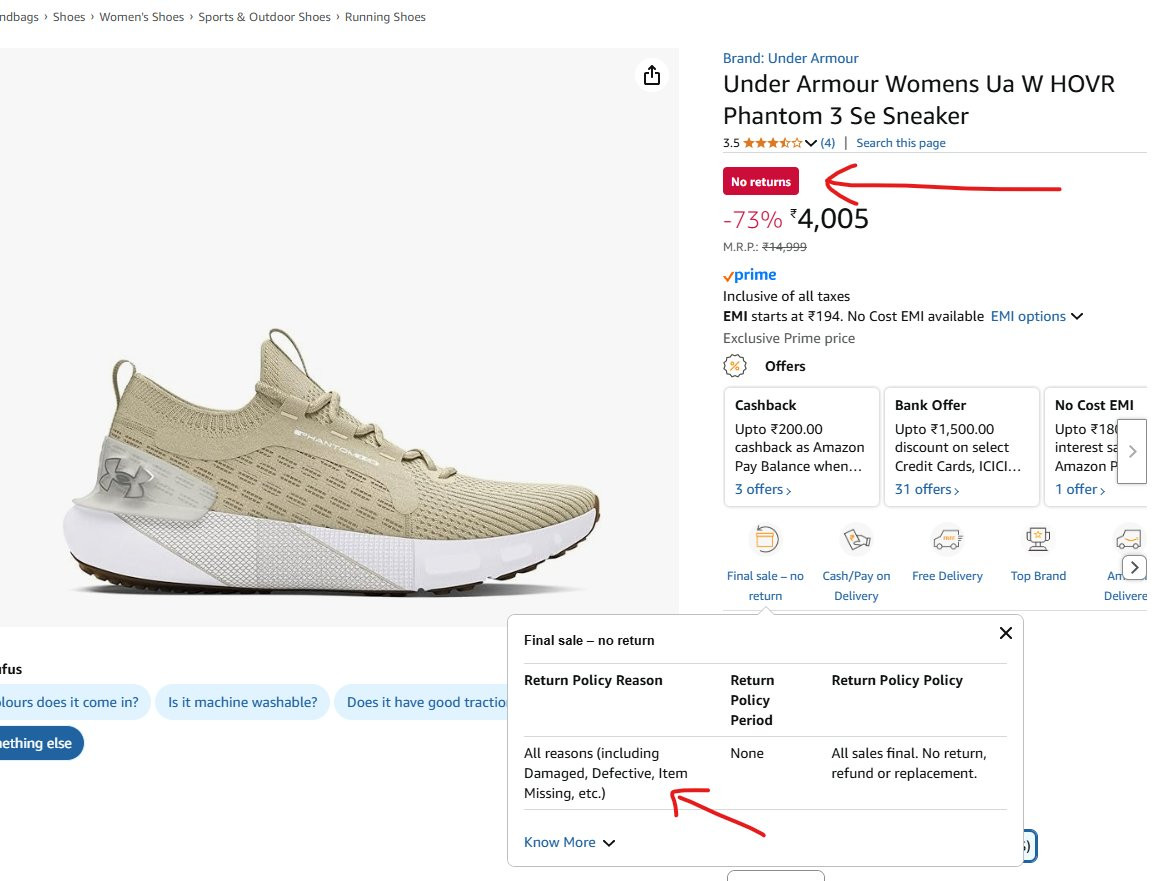Image resolution: width=1176 pixels, height=881 pixels.
Task: Click the Cash/Pay on Delivery icon
Action: 856,539
